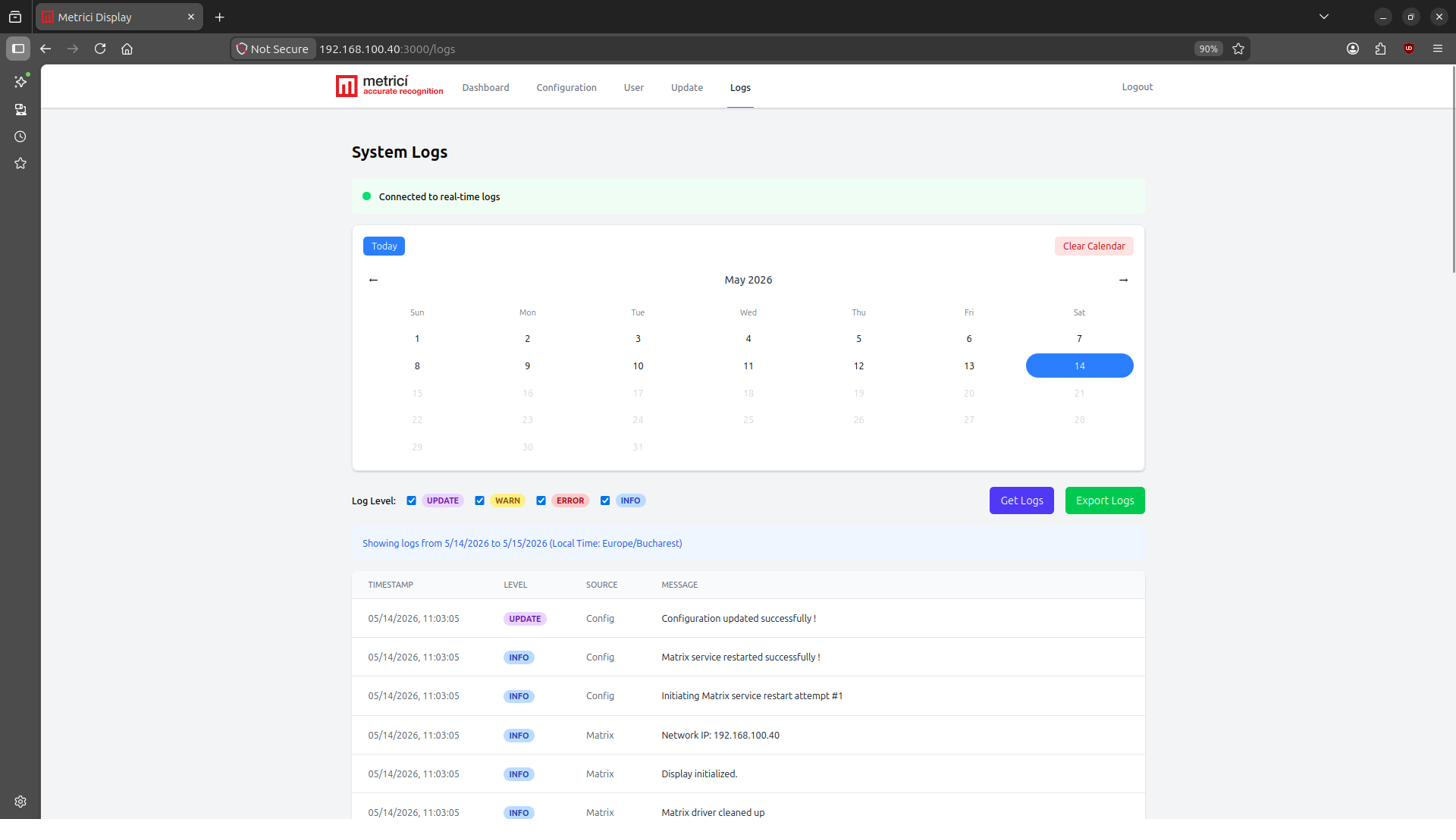Click the TIMESTAMP column header
Viewport: 1456px width, 840px height.
tap(390, 585)
